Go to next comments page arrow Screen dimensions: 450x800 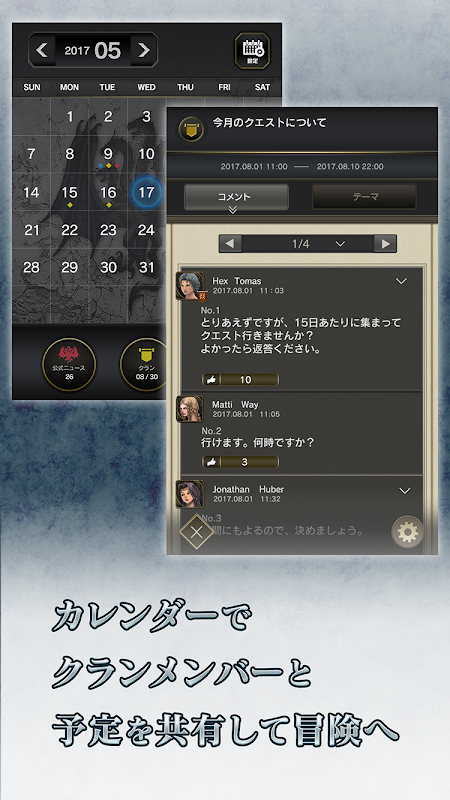385,244
